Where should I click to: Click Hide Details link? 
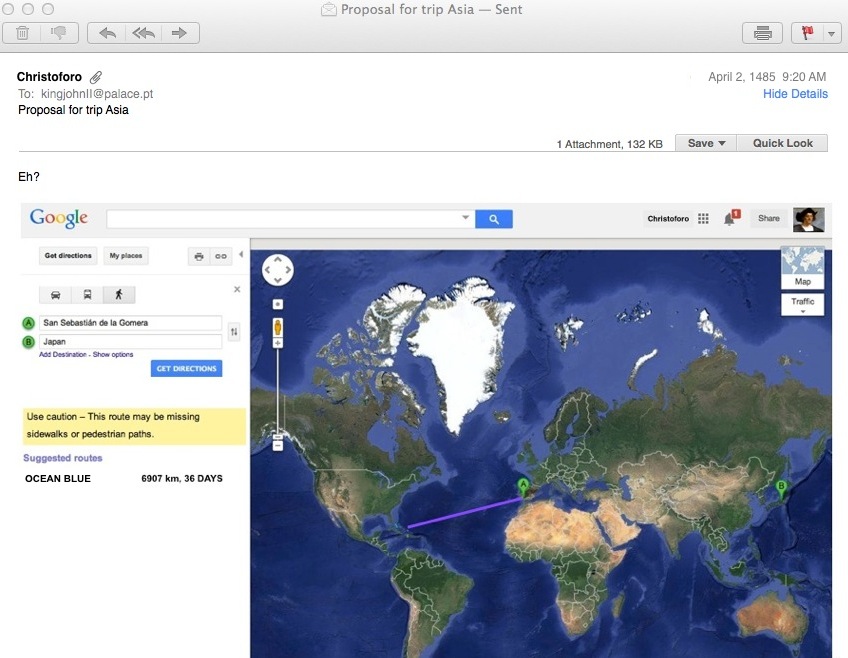click(795, 94)
